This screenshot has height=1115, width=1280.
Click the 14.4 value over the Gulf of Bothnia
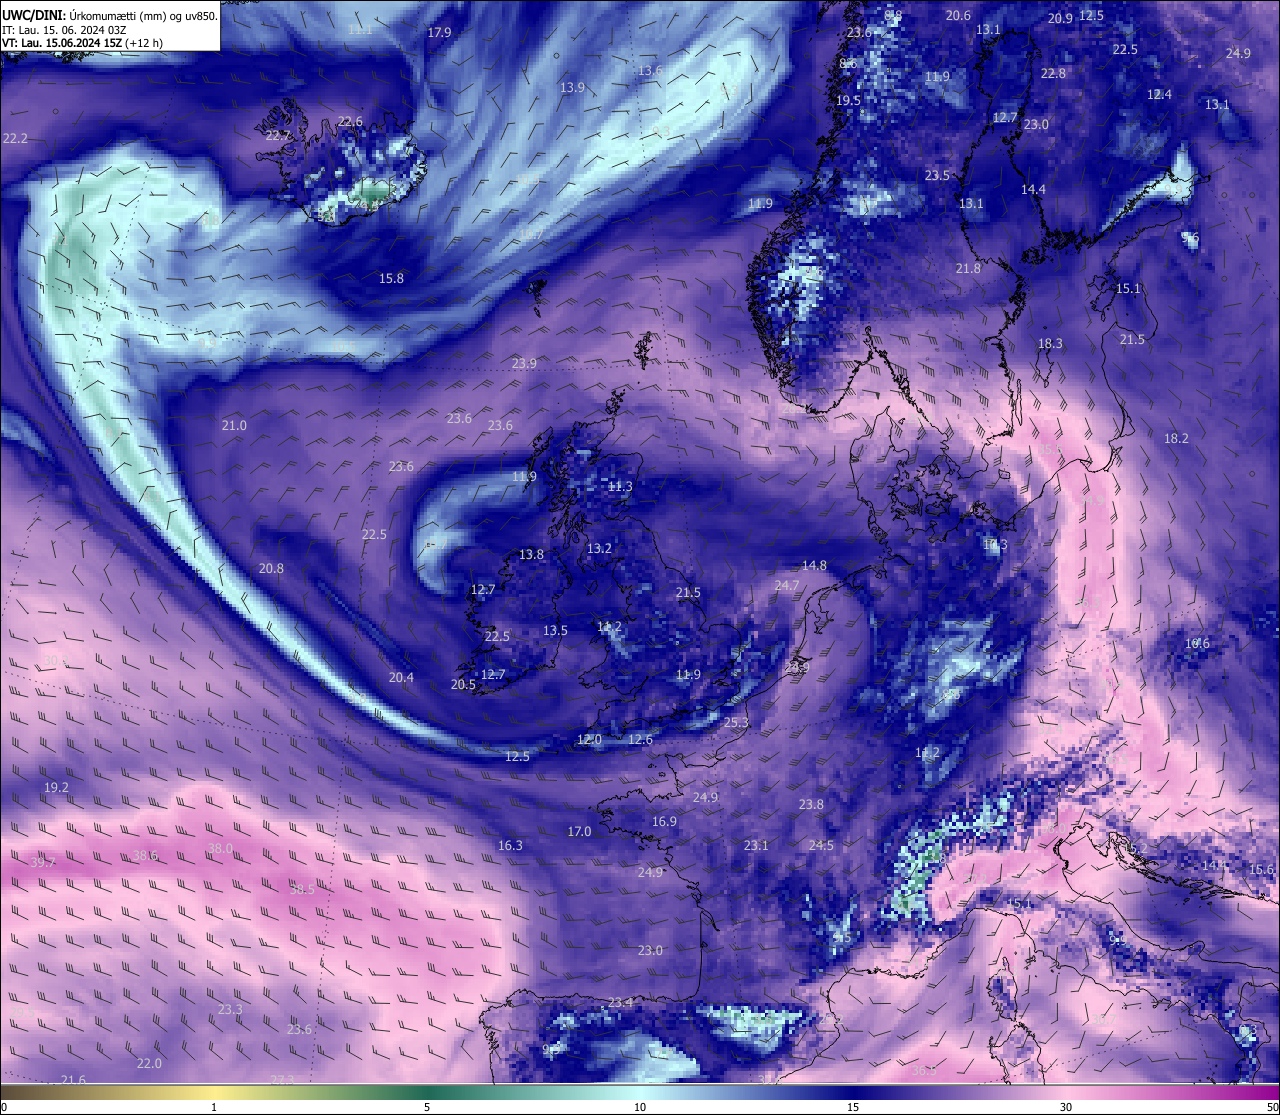click(x=1033, y=189)
